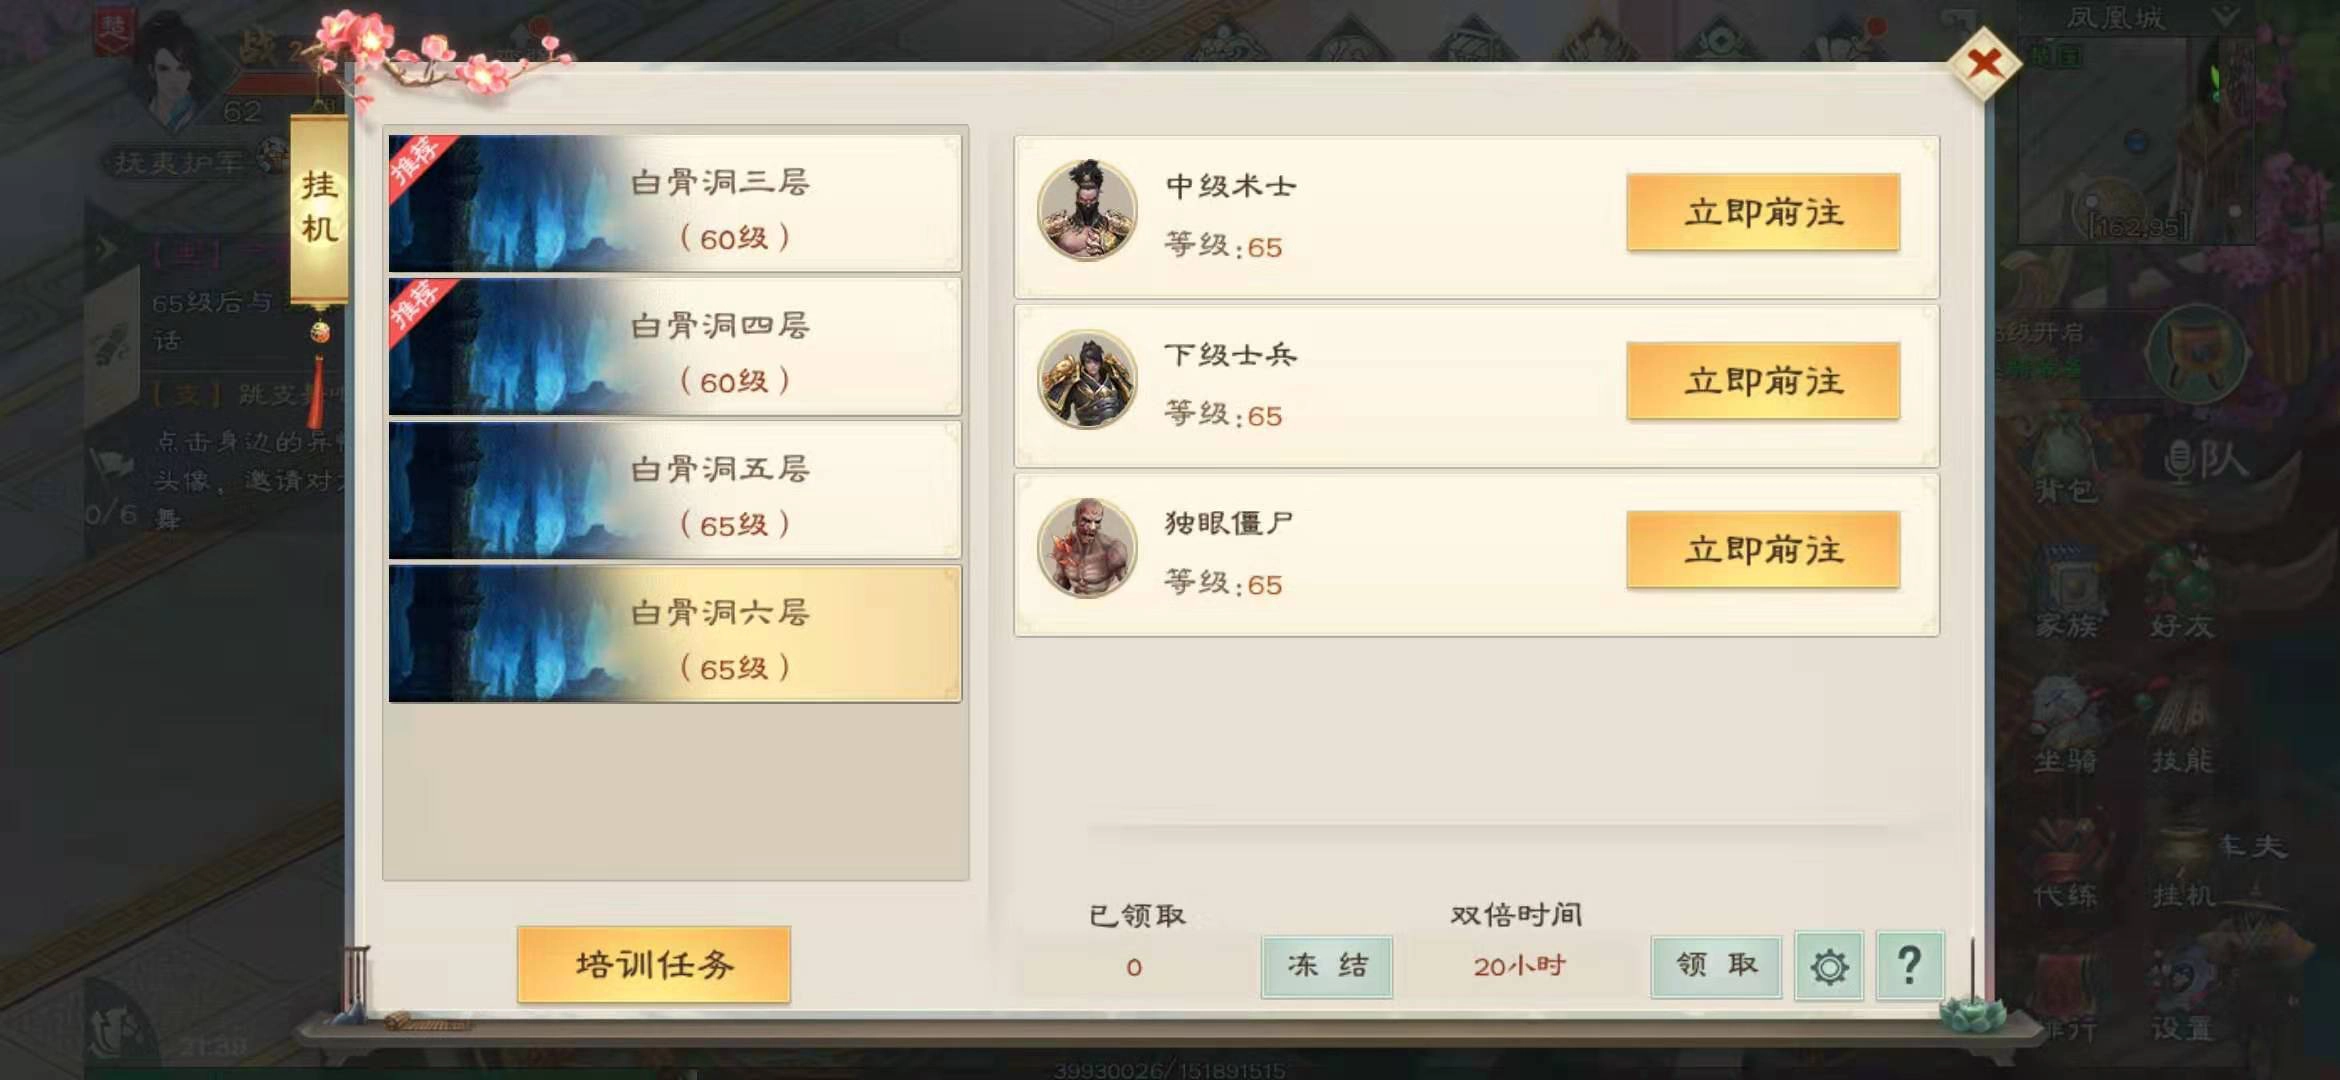Select 白骨洞三层 (60级) map
This screenshot has width=2340, height=1080.
(675, 204)
